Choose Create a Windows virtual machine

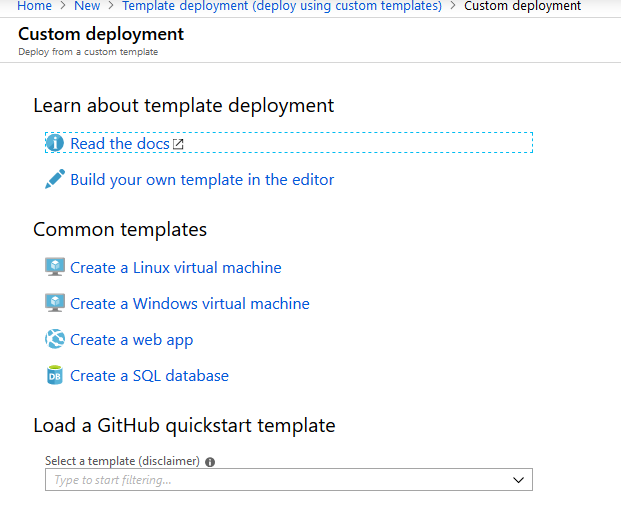coord(190,304)
